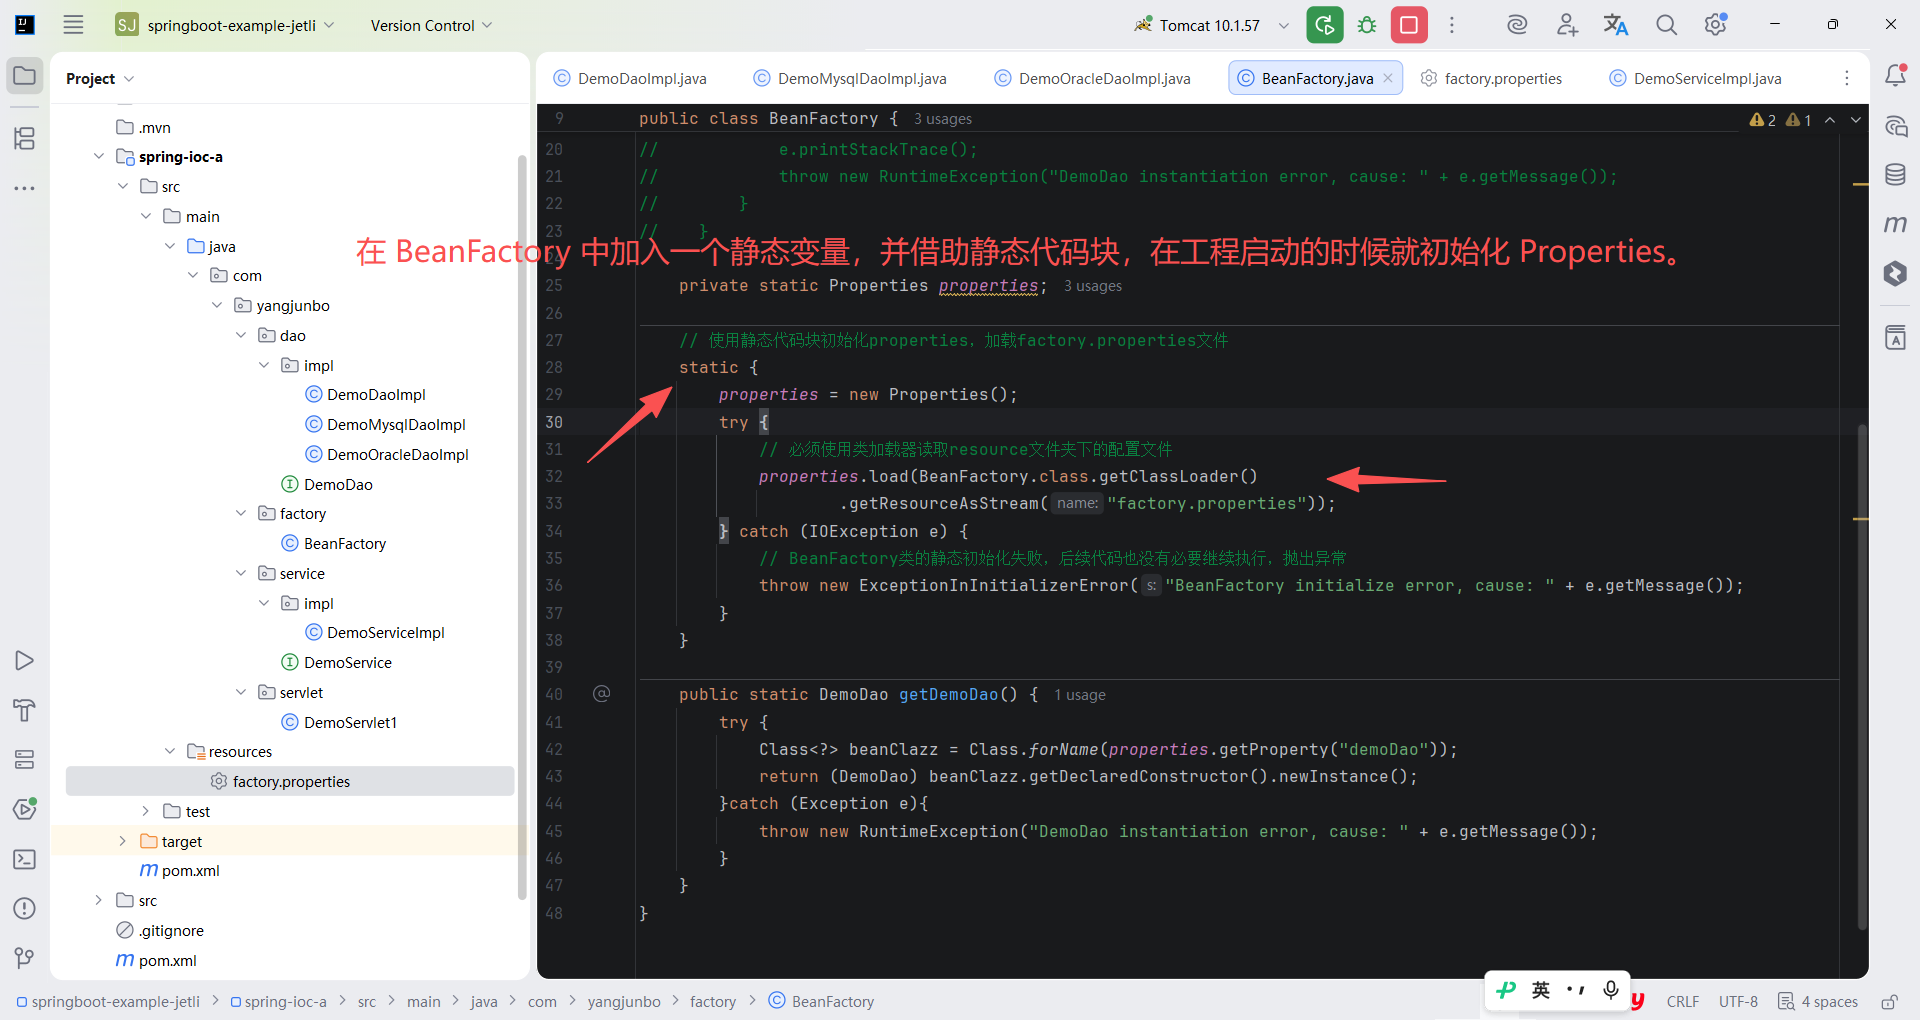Switch IME language using 英 button
The image size is (1920, 1020).
[x=1541, y=990]
